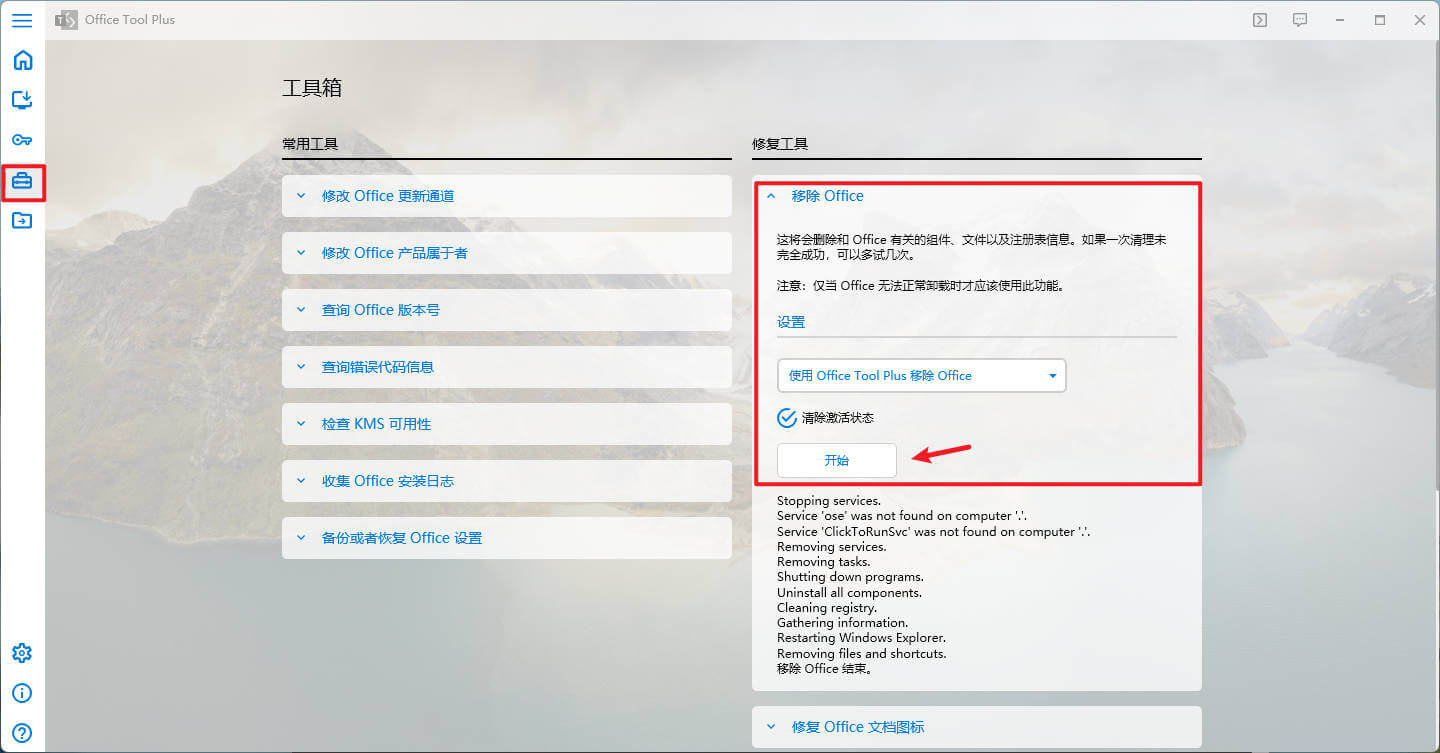Image resolution: width=1440 pixels, height=753 pixels.
Task: Open the document conversion folder icon
Action: point(22,220)
